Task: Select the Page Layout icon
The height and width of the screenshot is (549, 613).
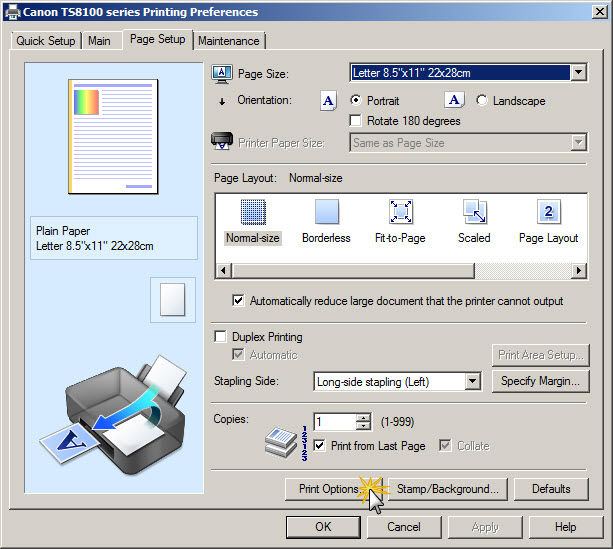Action: [x=548, y=212]
